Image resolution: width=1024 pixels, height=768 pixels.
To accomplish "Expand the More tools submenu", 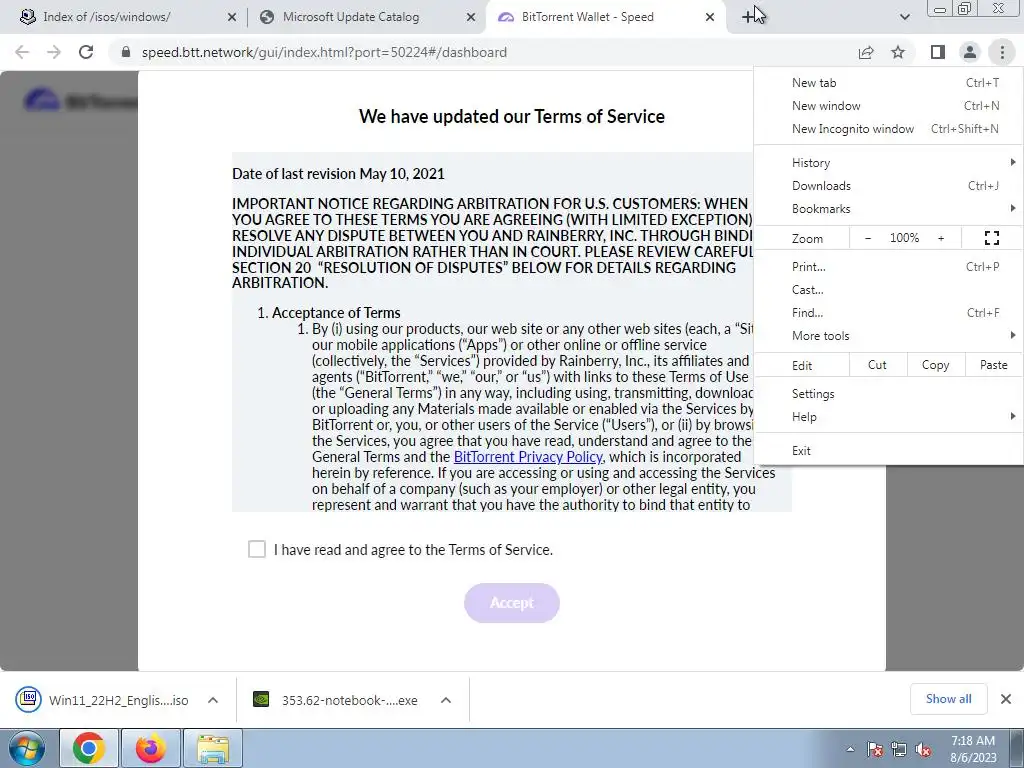I will click(889, 336).
